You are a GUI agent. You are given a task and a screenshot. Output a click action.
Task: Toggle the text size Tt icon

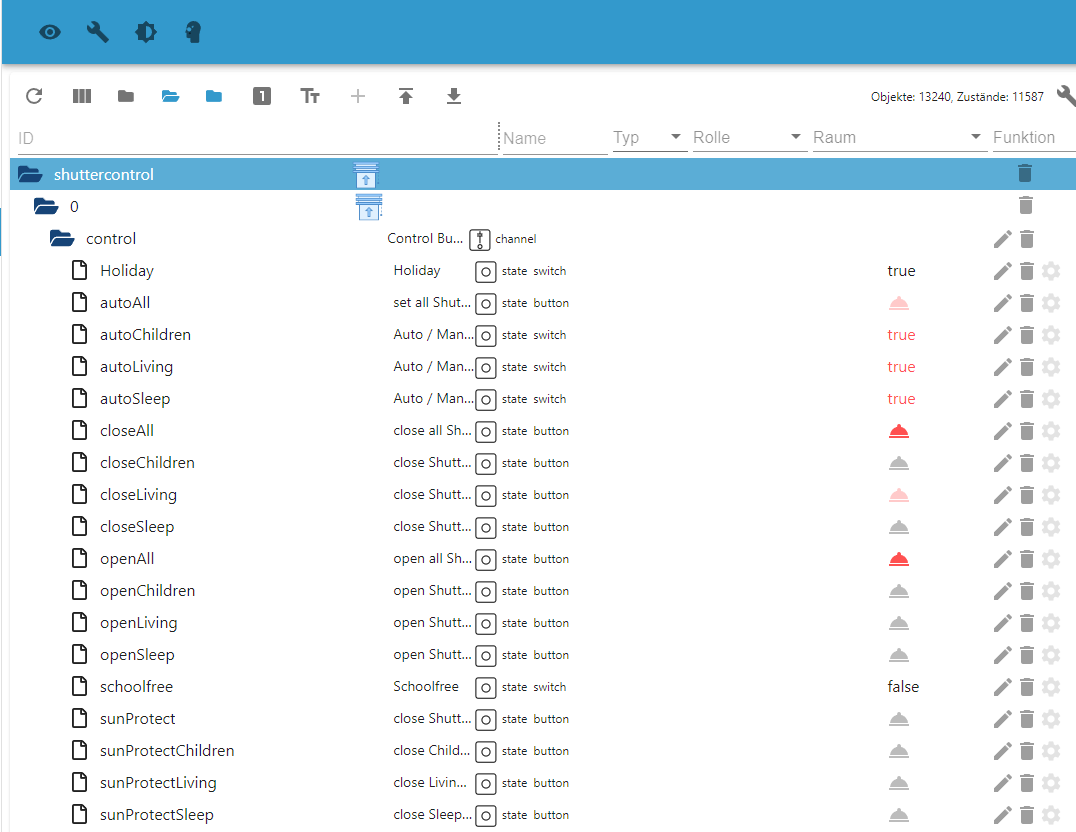tap(310, 96)
